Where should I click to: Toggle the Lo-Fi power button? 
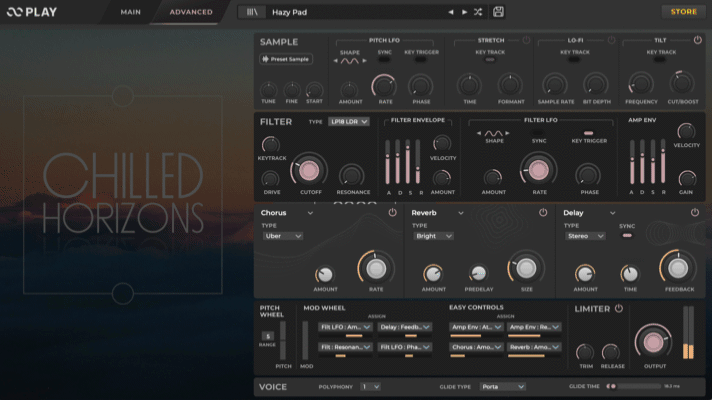click(612, 40)
